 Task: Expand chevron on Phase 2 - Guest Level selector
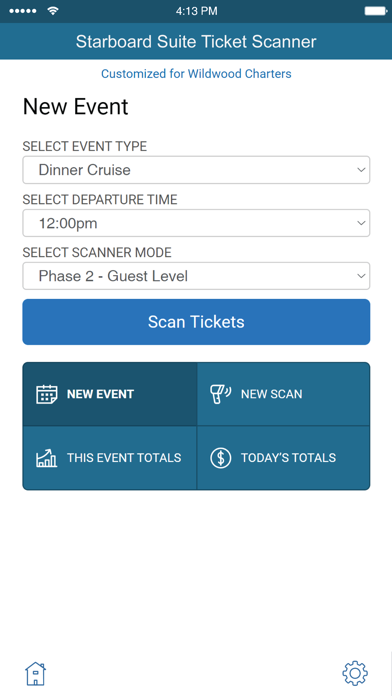point(361,277)
